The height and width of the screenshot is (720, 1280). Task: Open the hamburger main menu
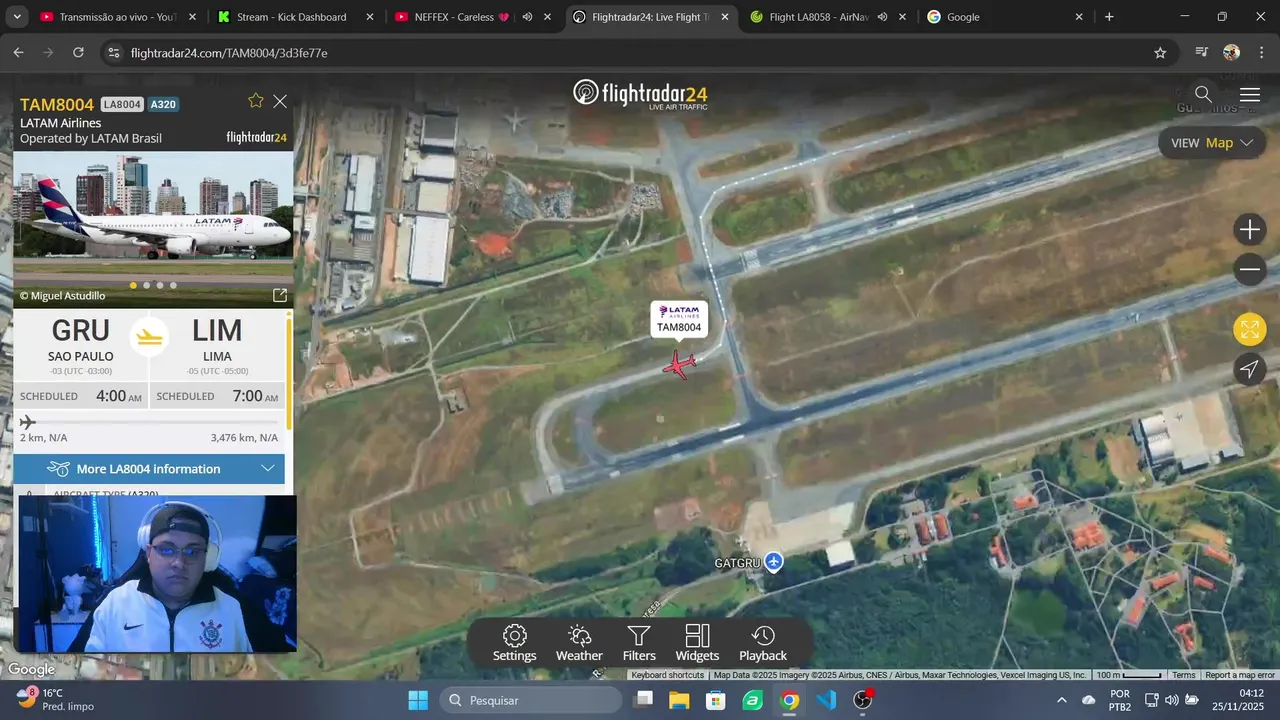[1250, 95]
